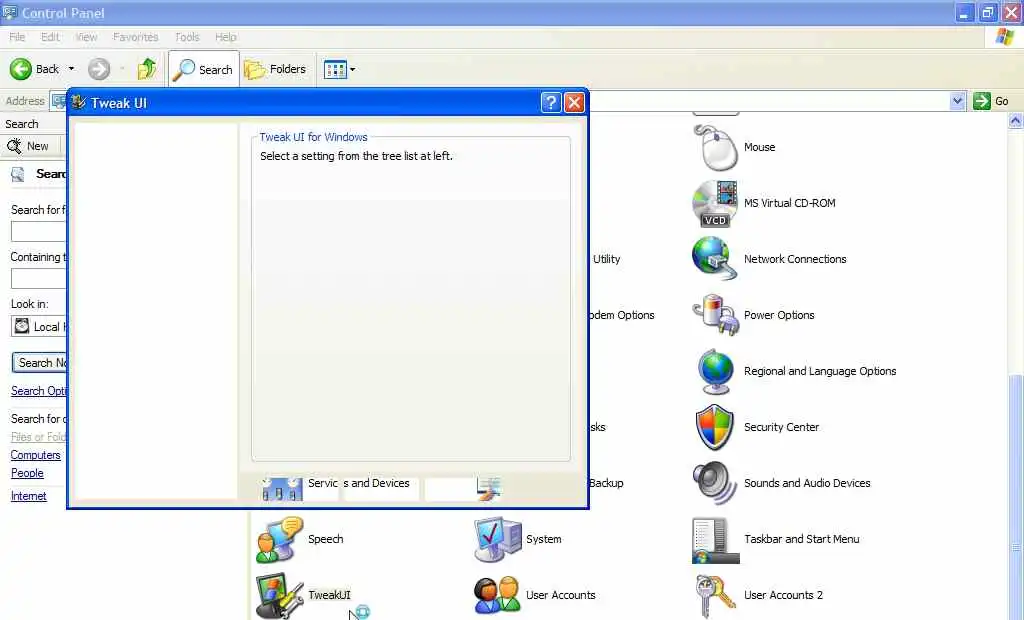Image resolution: width=1024 pixels, height=620 pixels.
Task: Click the Computers search link
Action: [35, 455]
